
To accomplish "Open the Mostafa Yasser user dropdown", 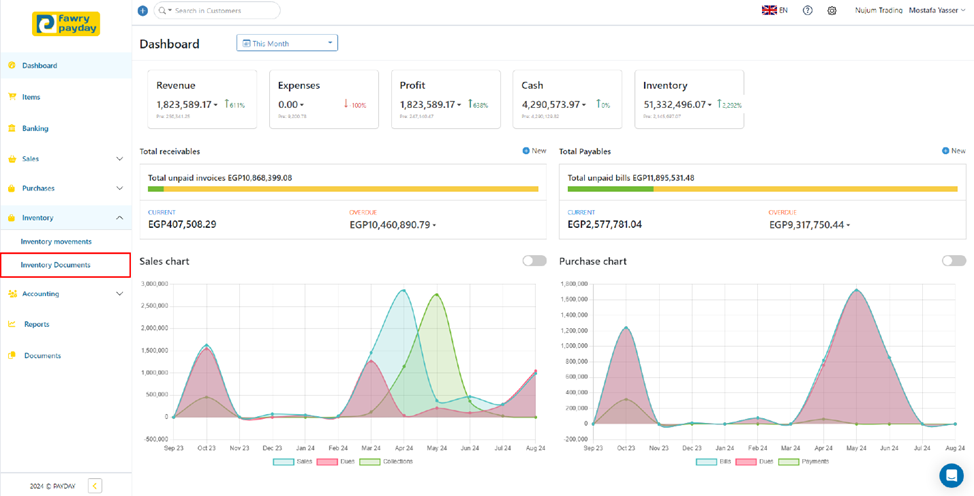I will coord(937,11).
